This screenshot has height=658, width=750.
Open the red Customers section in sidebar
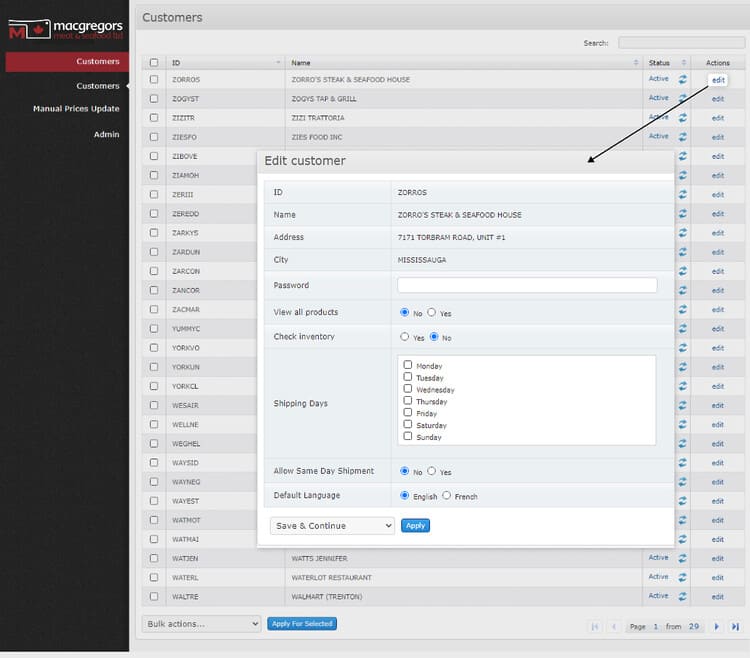(x=67, y=62)
